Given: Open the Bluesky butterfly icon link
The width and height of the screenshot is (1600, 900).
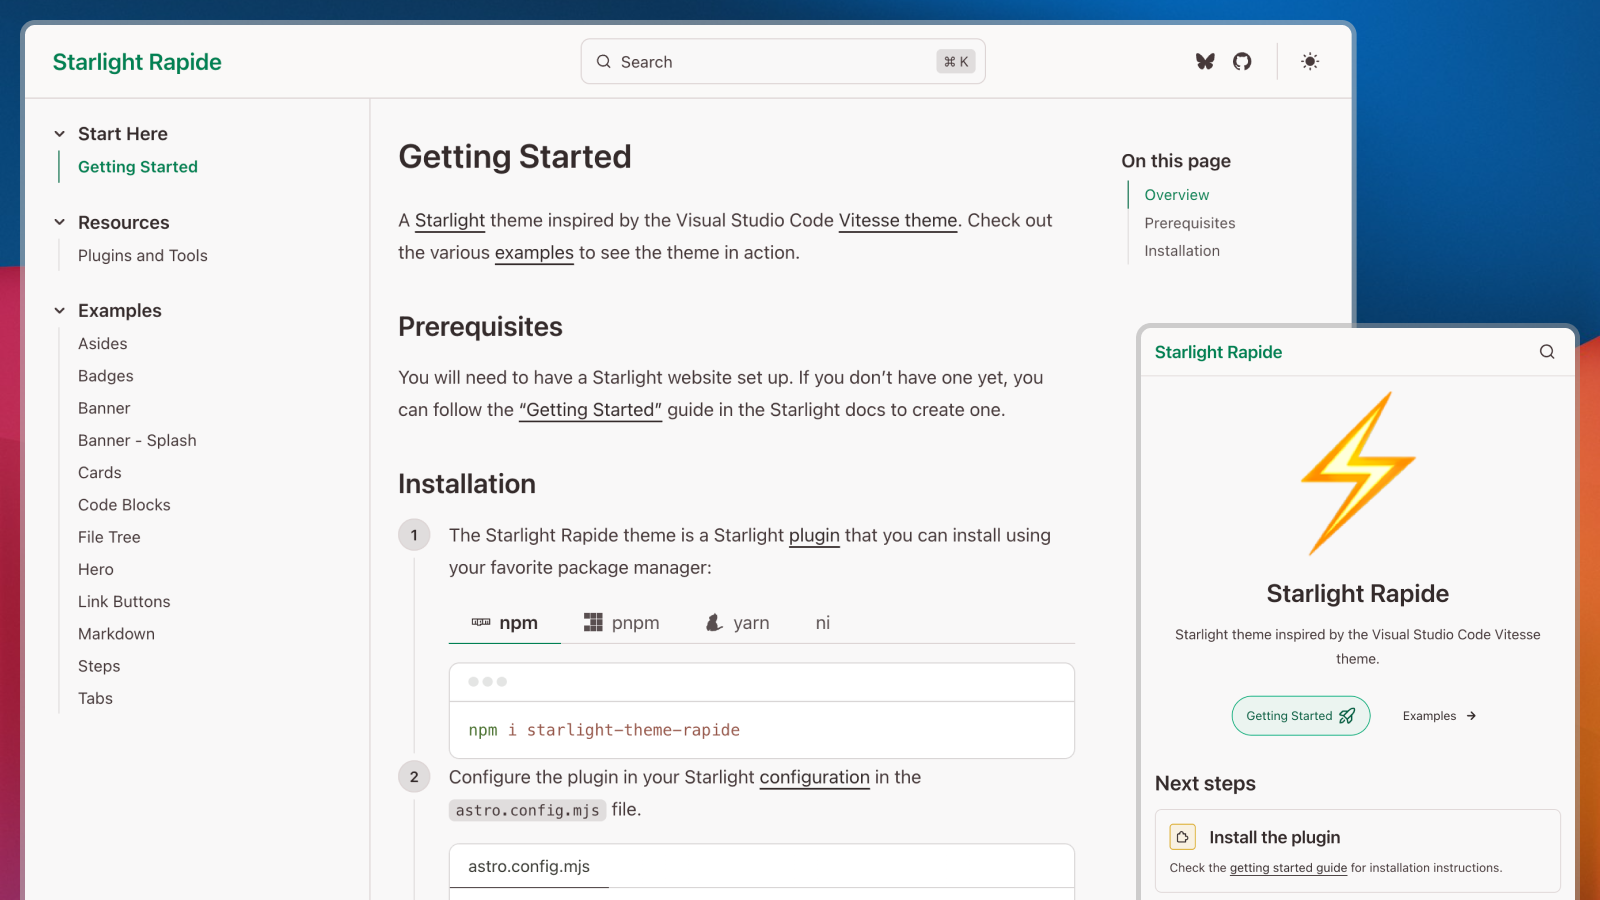Looking at the screenshot, I should point(1205,61).
